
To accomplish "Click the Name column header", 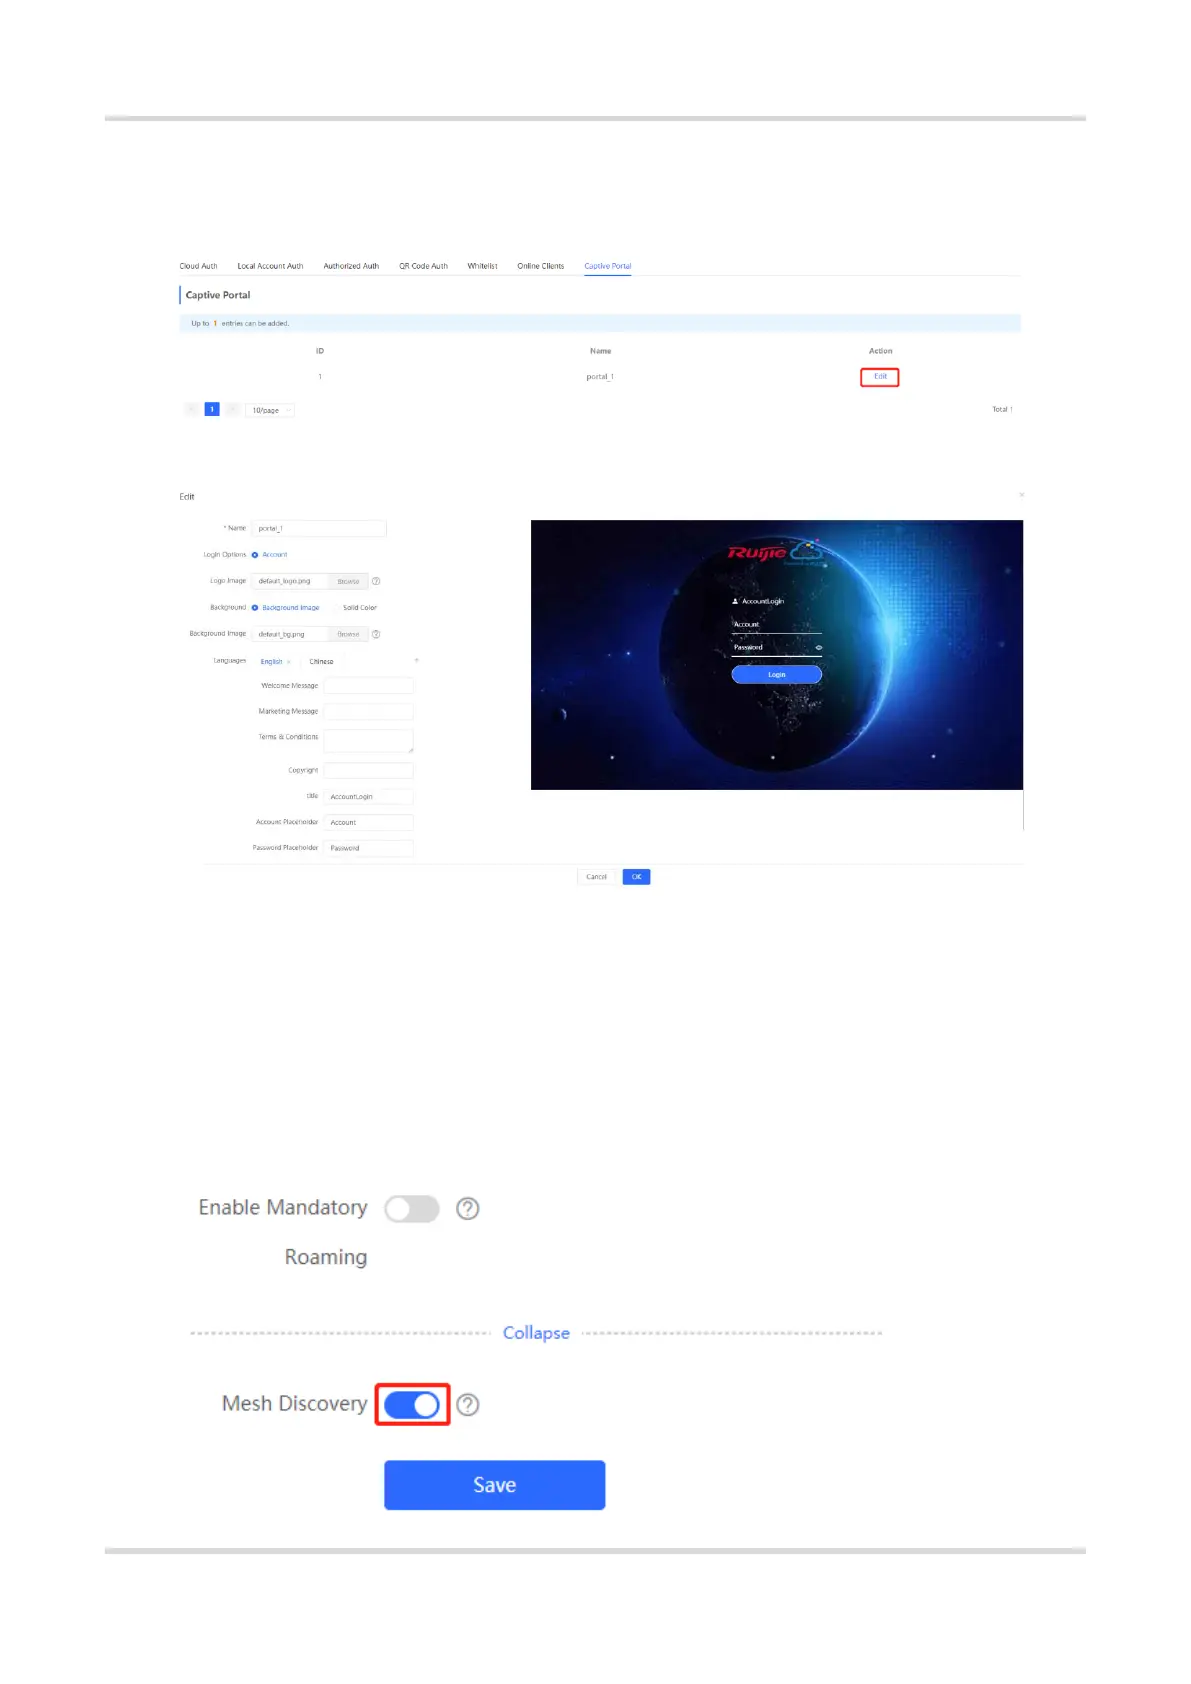I will (600, 351).
